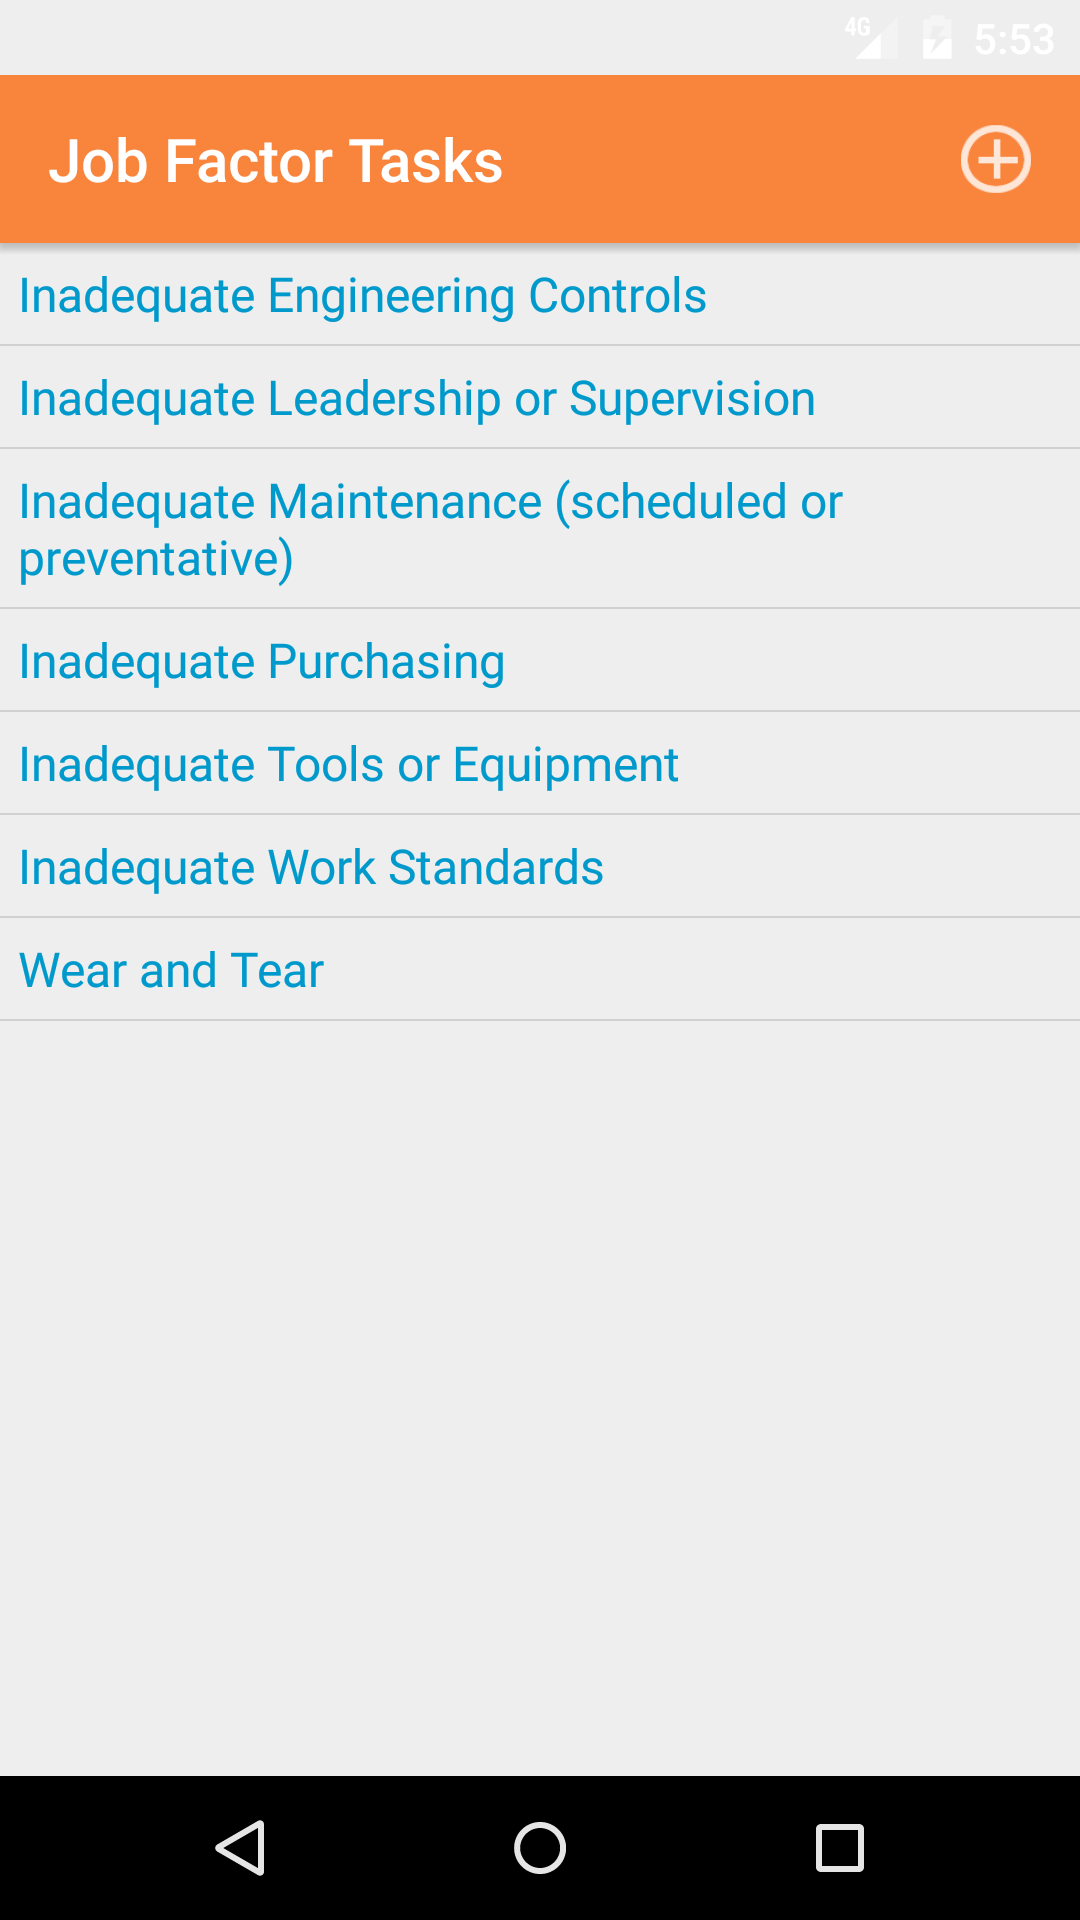Open recent apps with the square button
This screenshot has height=1920, width=1080.
(839, 1847)
